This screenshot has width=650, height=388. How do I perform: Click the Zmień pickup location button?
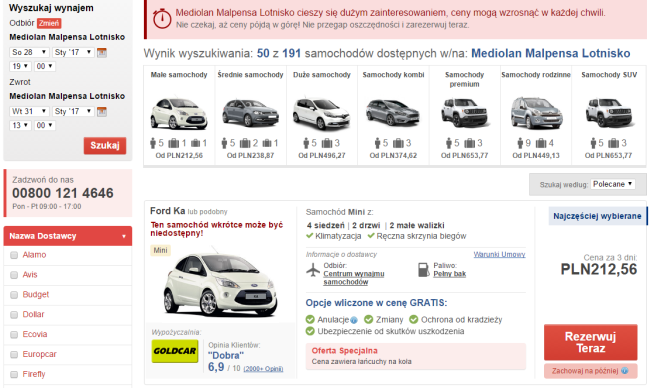point(49,23)
